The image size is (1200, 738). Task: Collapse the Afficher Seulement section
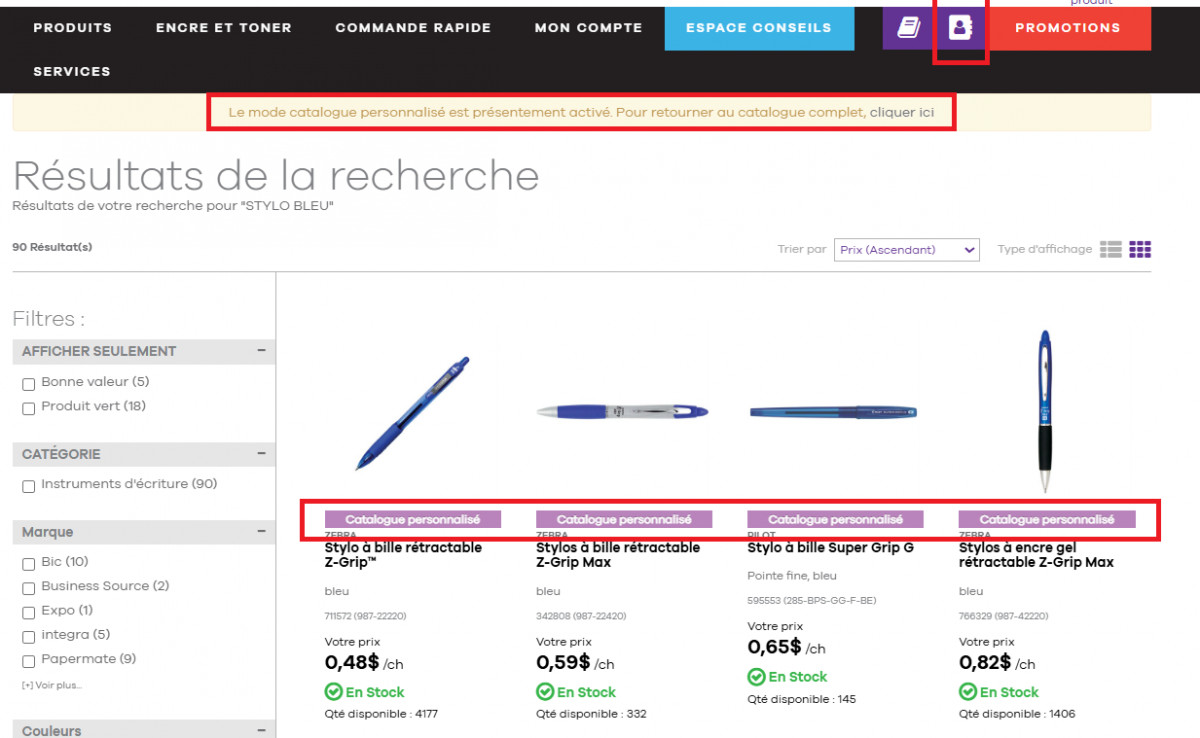pos(264,351)
